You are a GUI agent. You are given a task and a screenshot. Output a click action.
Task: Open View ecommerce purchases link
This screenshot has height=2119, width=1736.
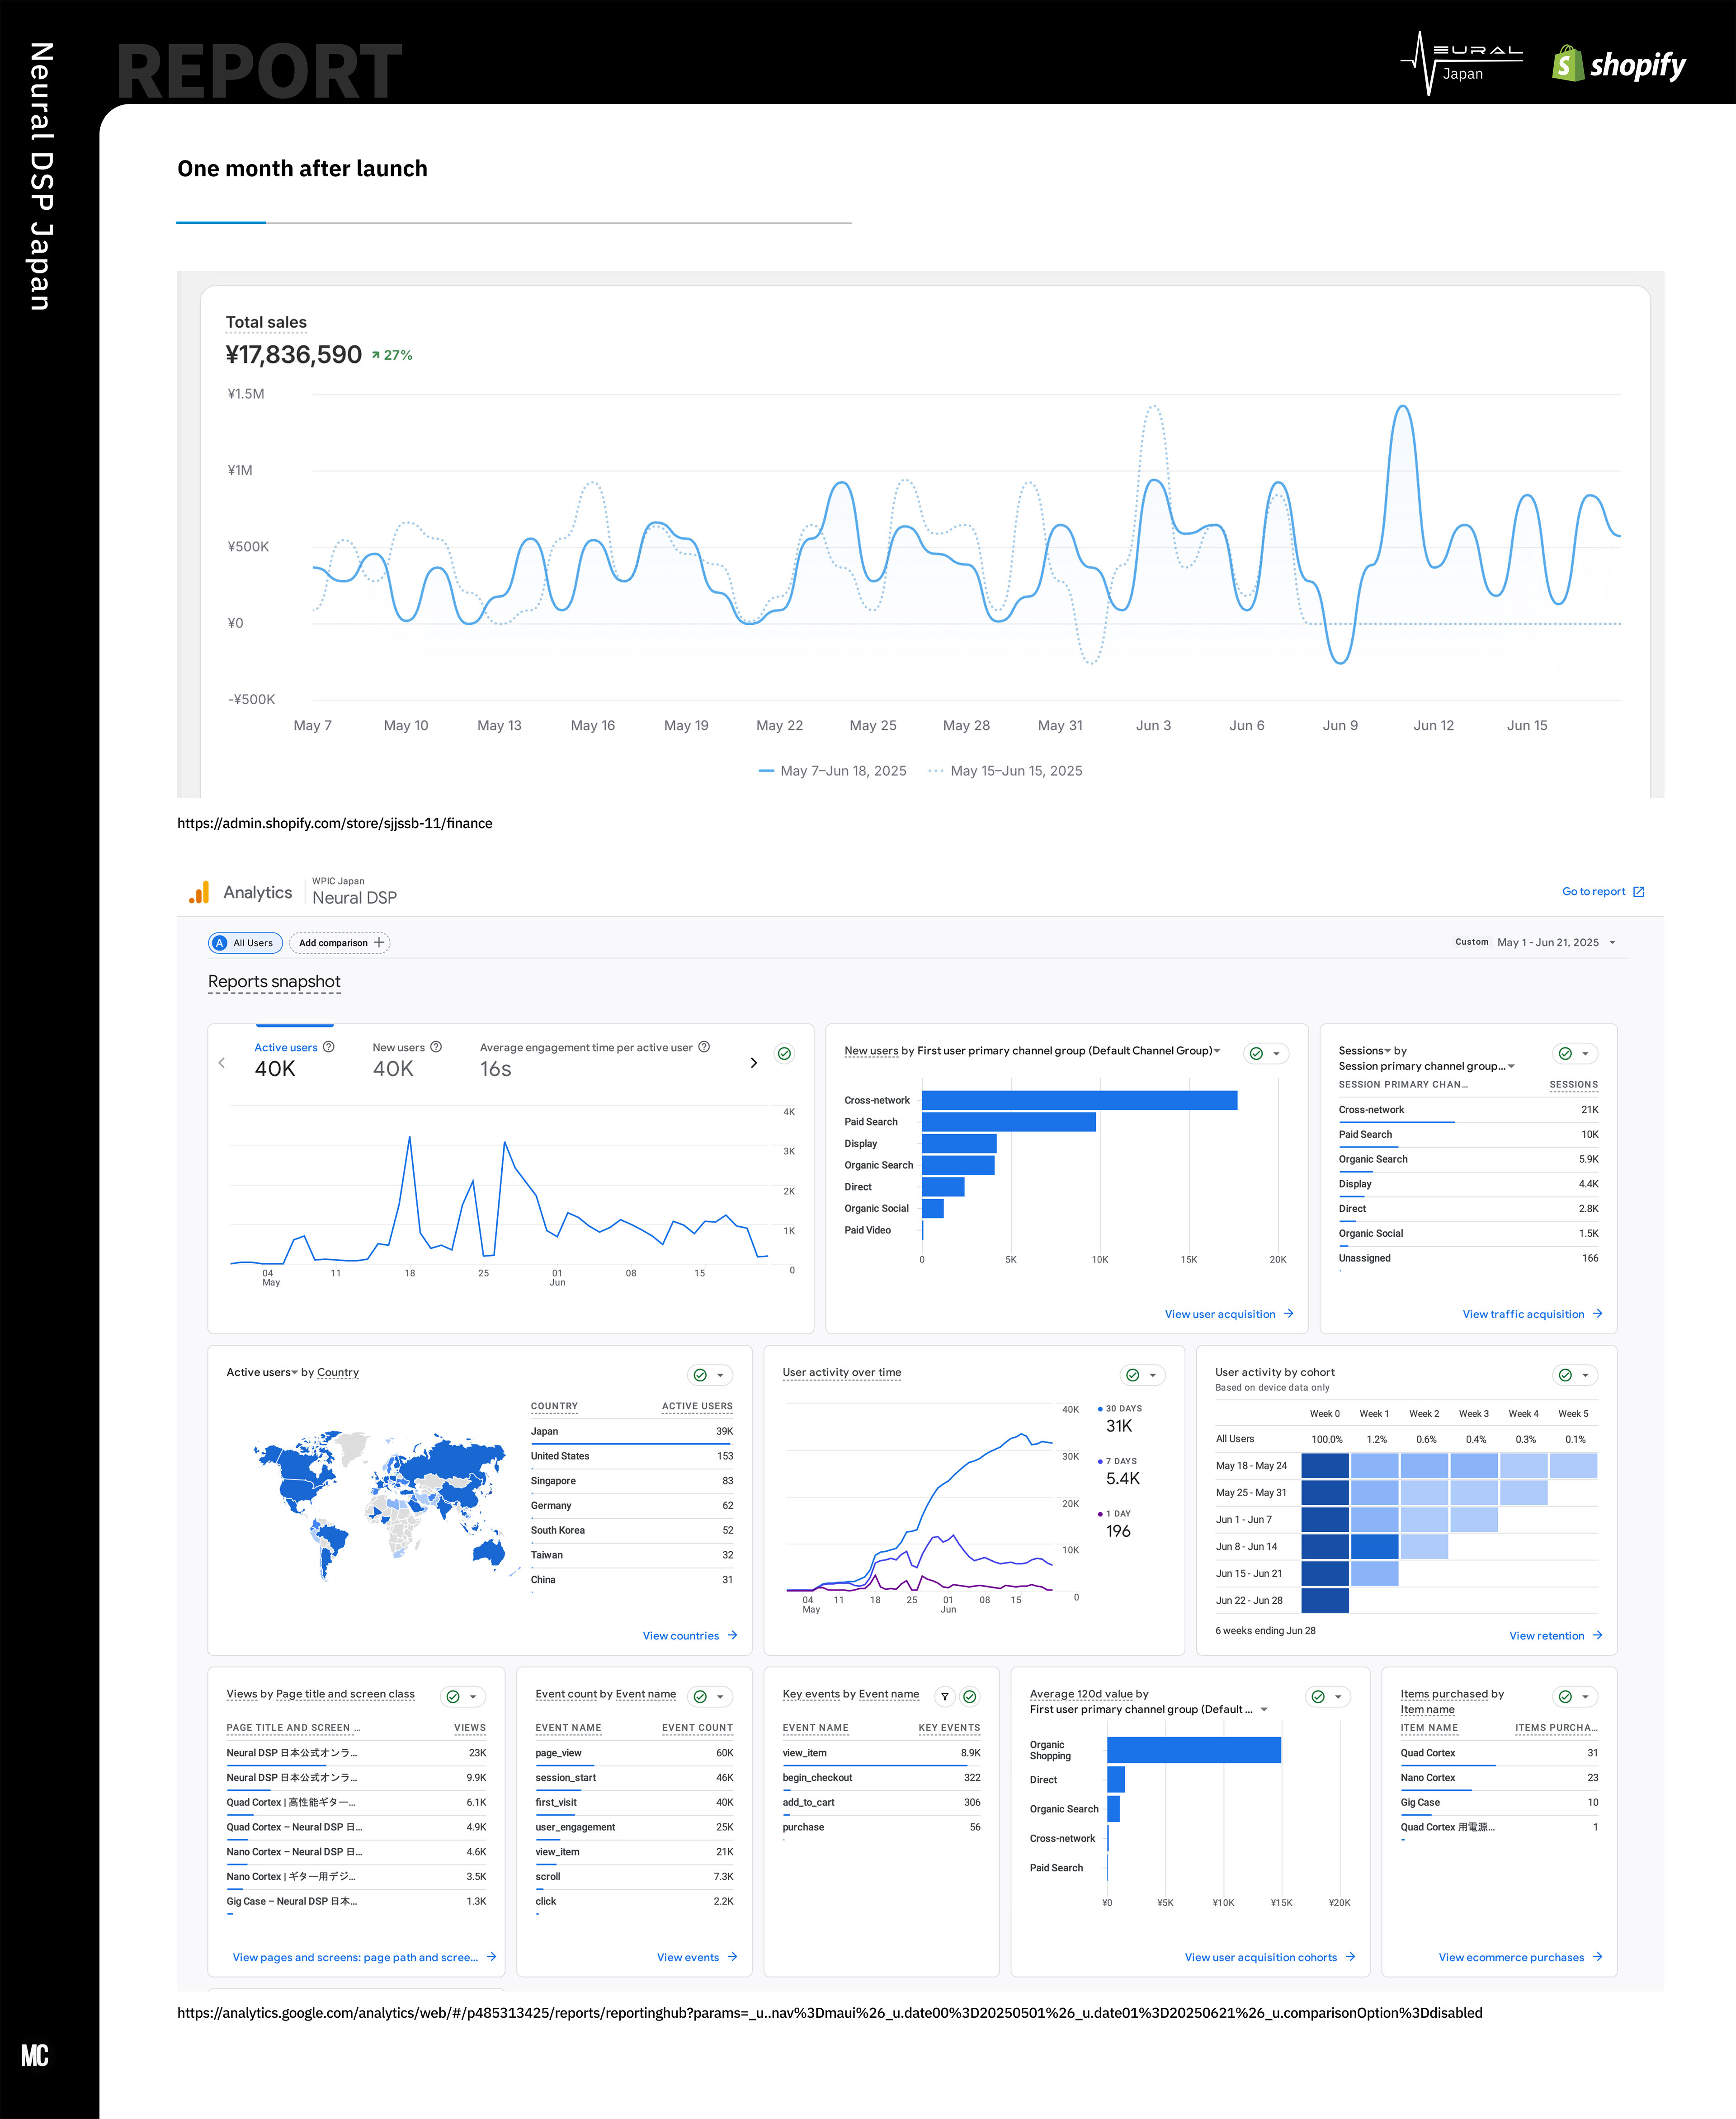[x=1520, y=1958]
